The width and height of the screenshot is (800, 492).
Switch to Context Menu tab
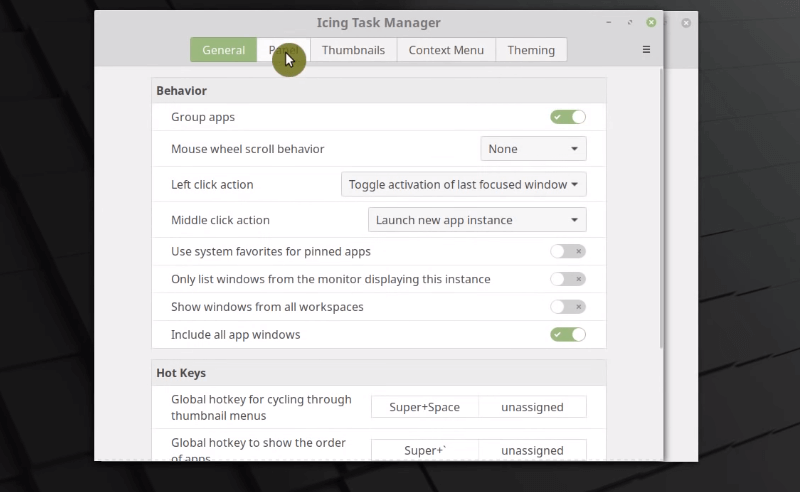[446, 50]
